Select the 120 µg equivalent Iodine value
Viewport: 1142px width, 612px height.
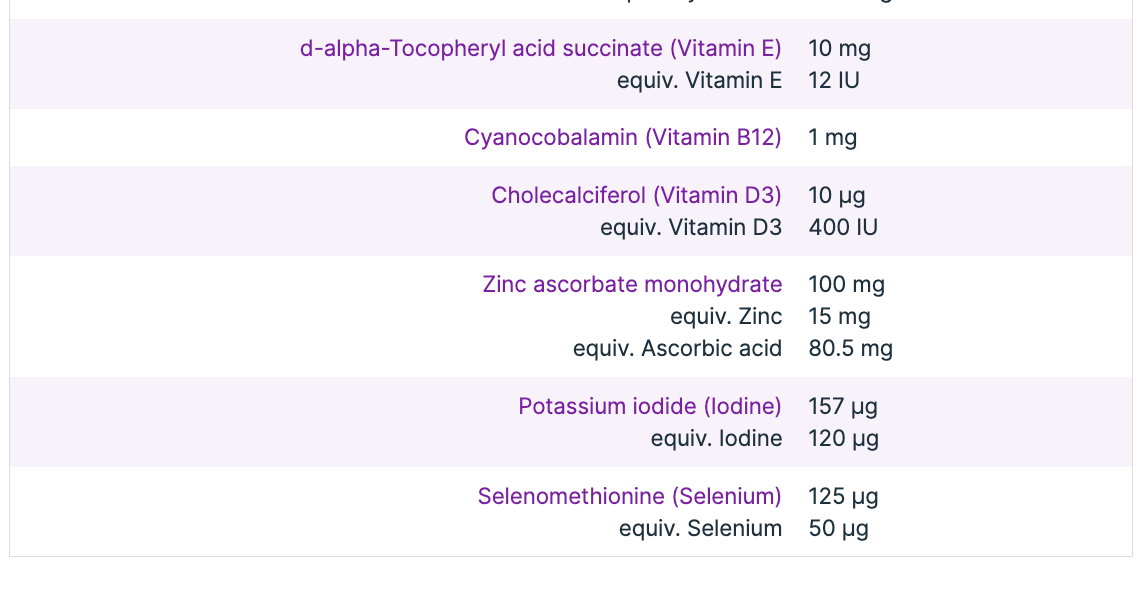pyautogui.click(x=843, y=438)
